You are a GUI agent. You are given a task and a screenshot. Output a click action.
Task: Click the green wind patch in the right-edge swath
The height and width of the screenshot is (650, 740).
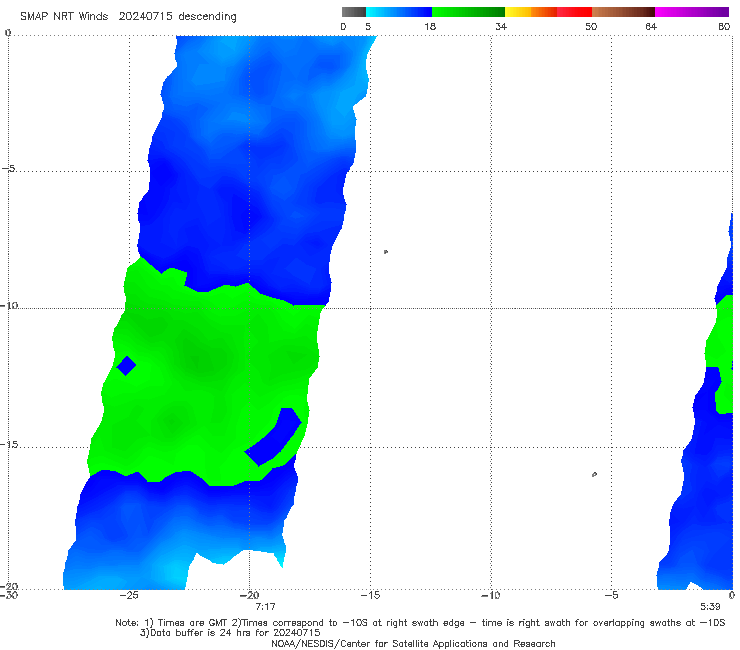coord(721,354)
